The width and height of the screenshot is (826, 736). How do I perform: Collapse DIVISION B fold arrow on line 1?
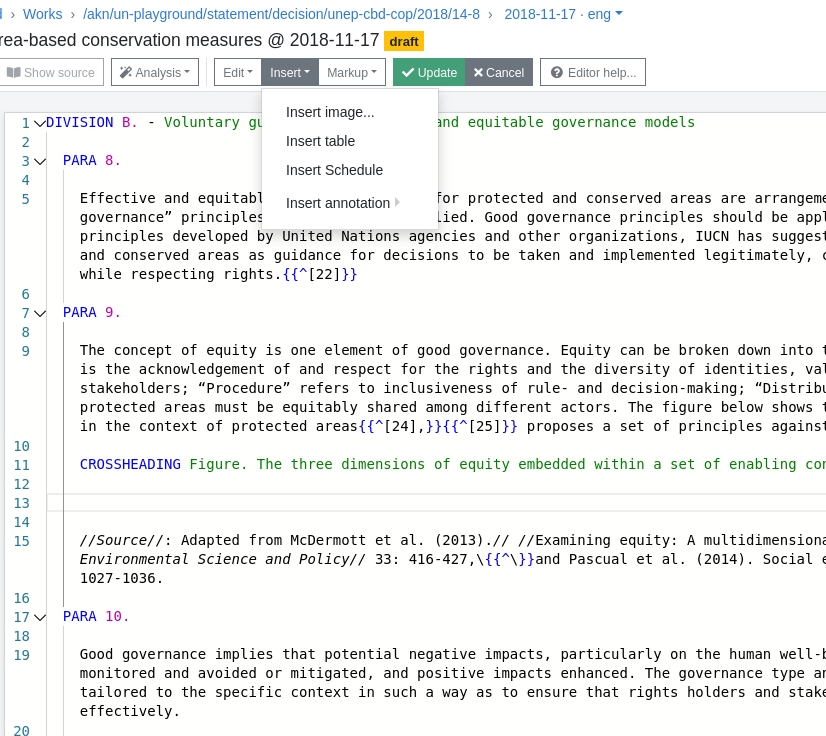40,123
